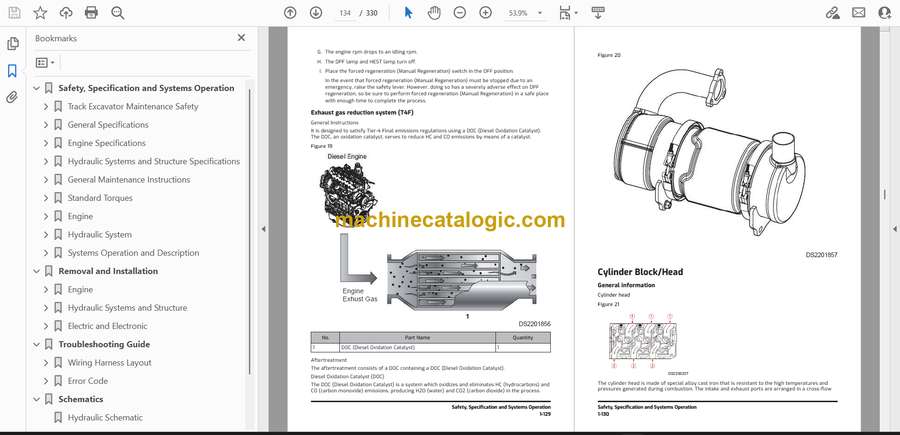Open the Hydraulic Schematic bookmark

(105, 418)
